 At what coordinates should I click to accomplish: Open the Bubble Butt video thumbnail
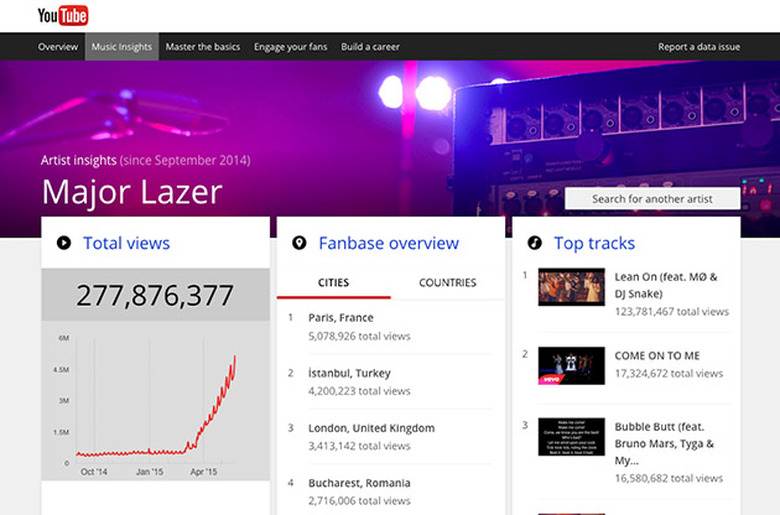click(x=571, y=437)
